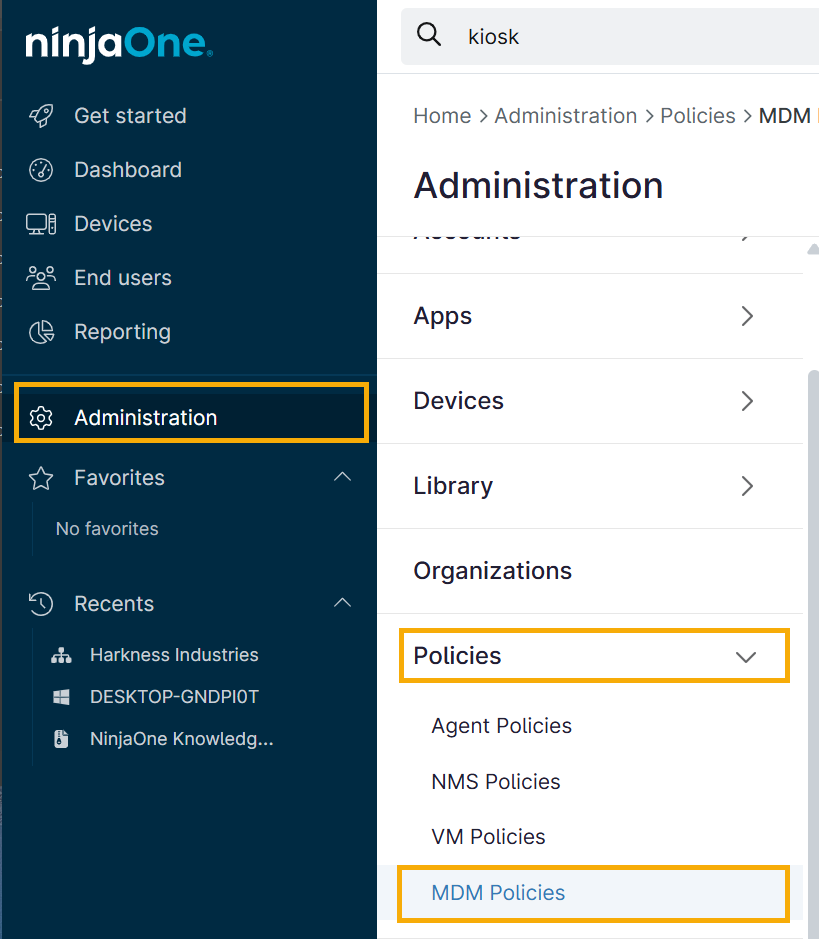Click the Home breadcrumb link
Image resolution: width=822 pixels, height=939 pixels.
pyautogui.click(x=442, y=115)
